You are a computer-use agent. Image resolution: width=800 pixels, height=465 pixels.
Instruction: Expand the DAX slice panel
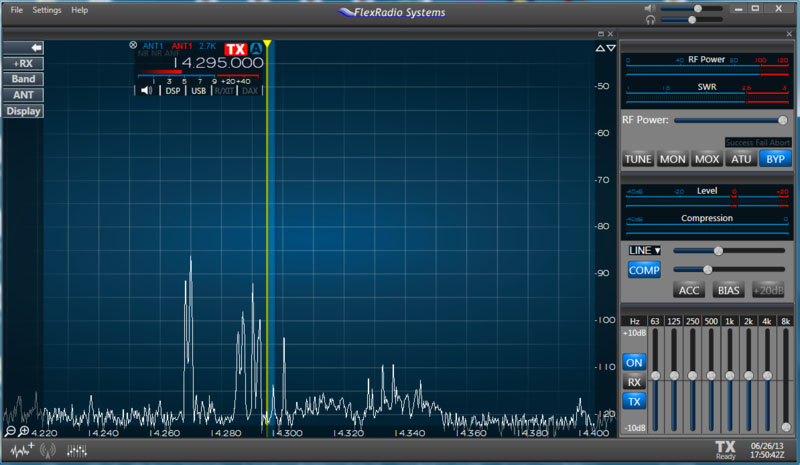(x=249, y=91)
